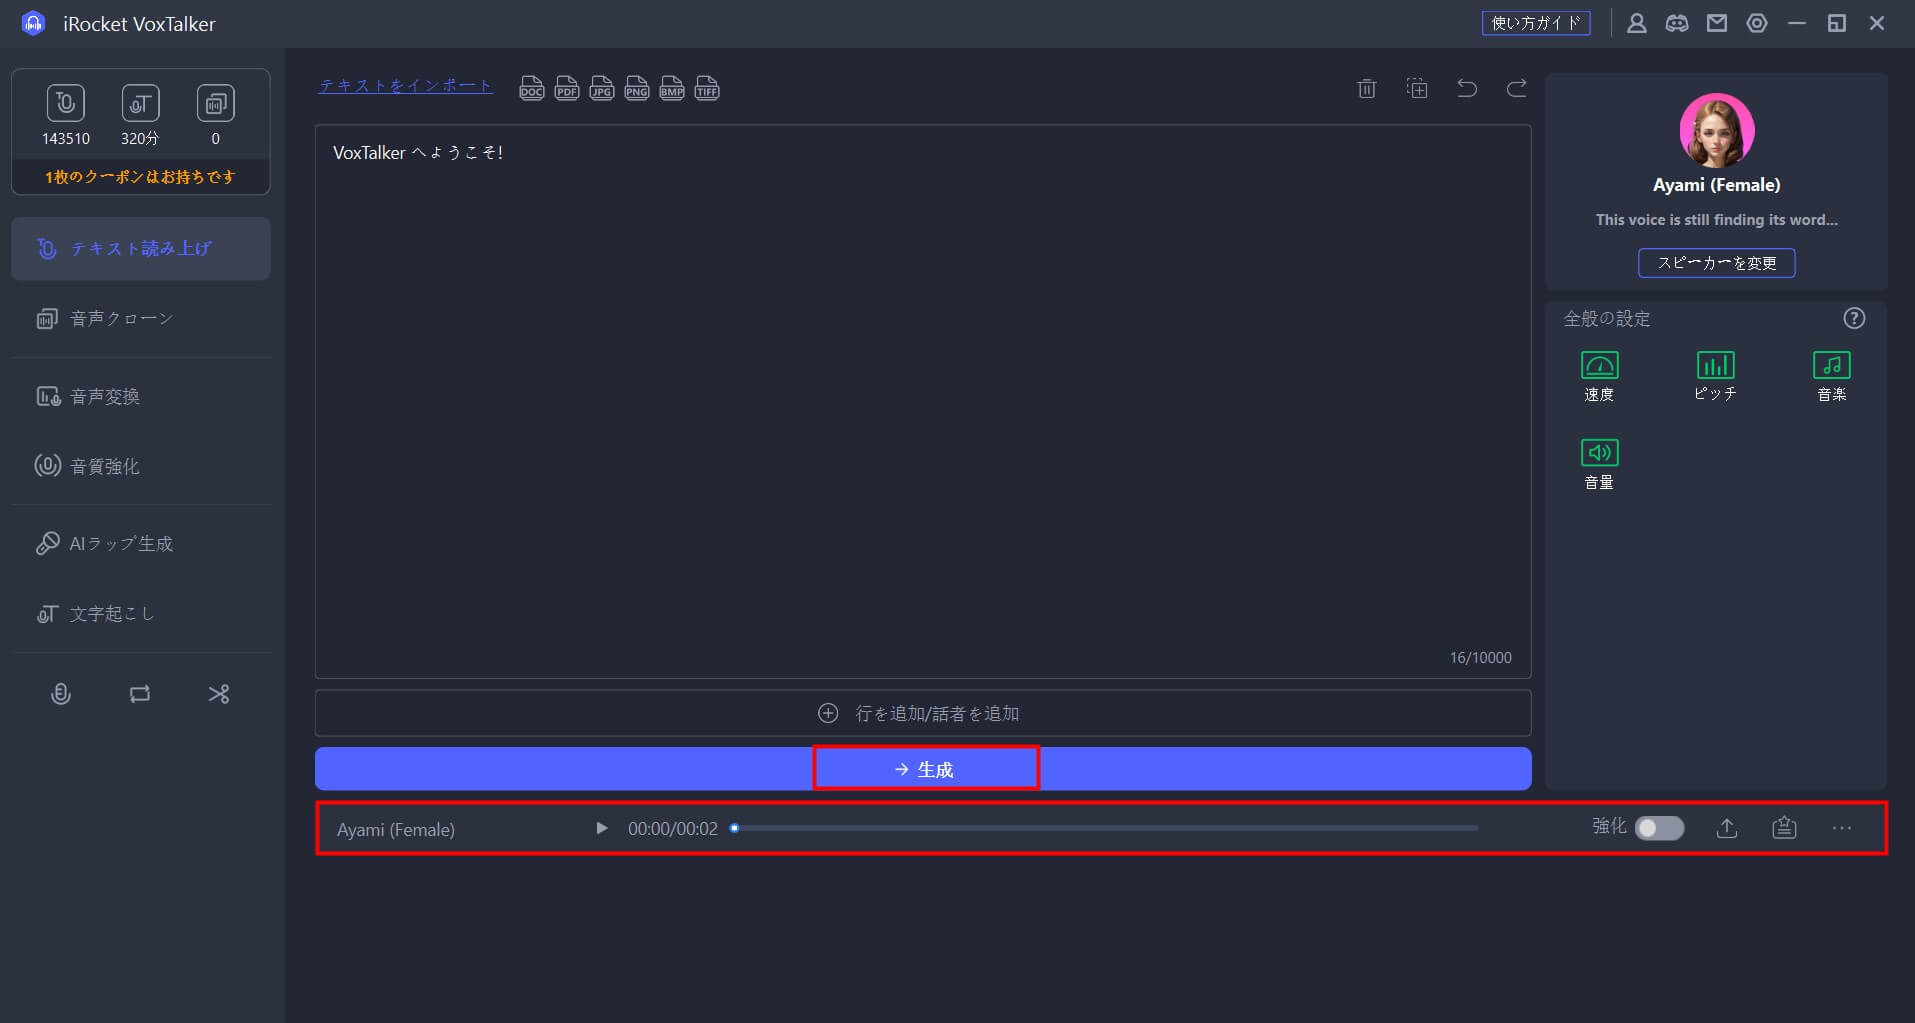
Task: Import a TIFF image
Action: click(x=707, y=89)
